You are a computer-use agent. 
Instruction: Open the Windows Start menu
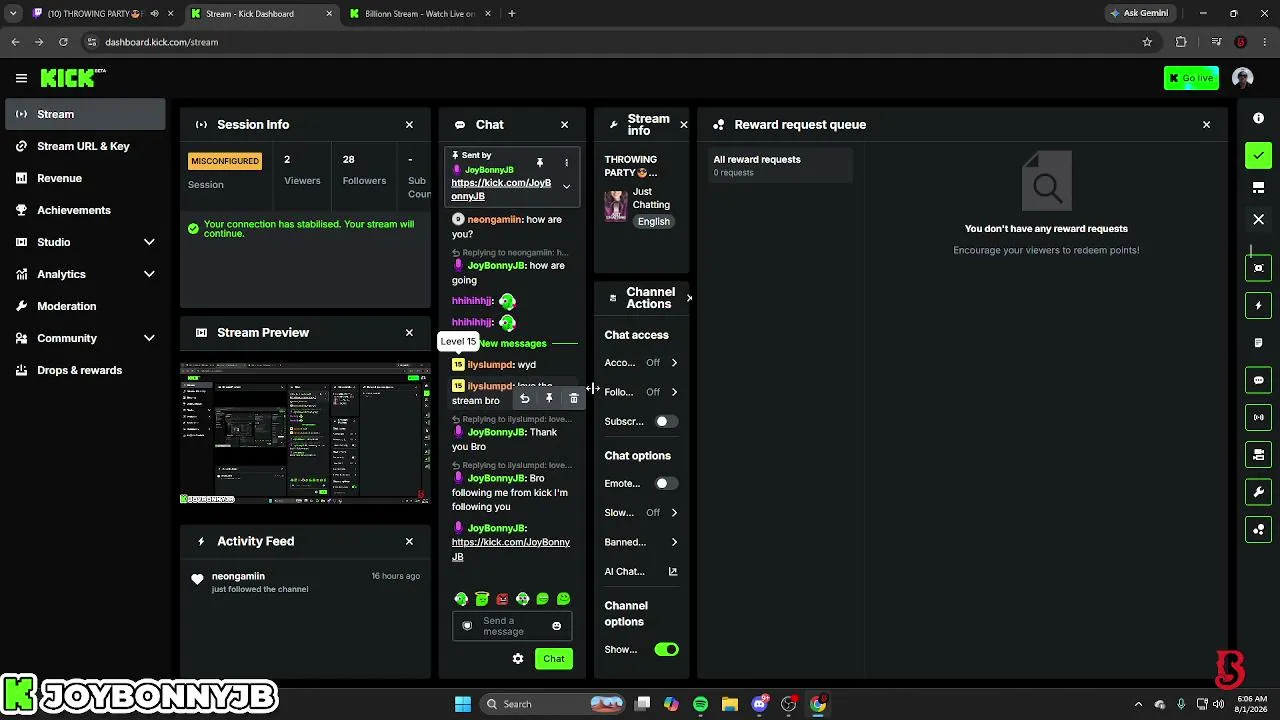click(x=463, y=704)
